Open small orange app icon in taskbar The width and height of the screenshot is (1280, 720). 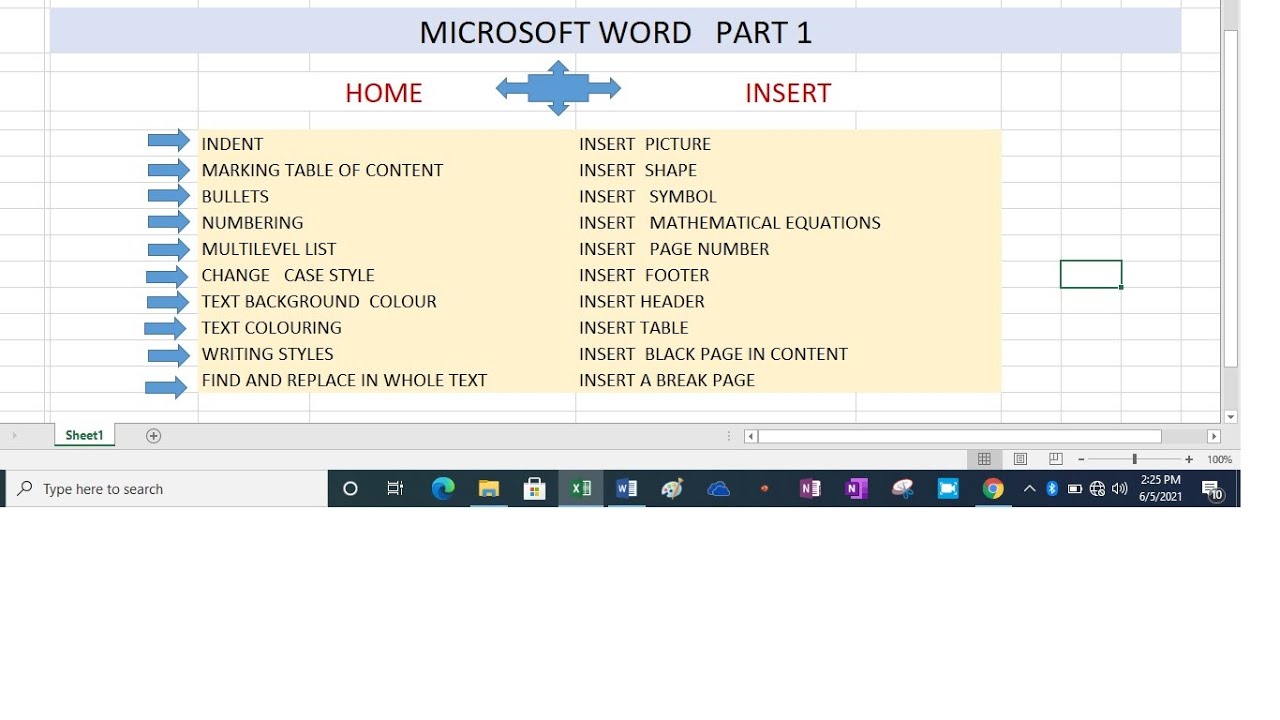tap(765, 489)
